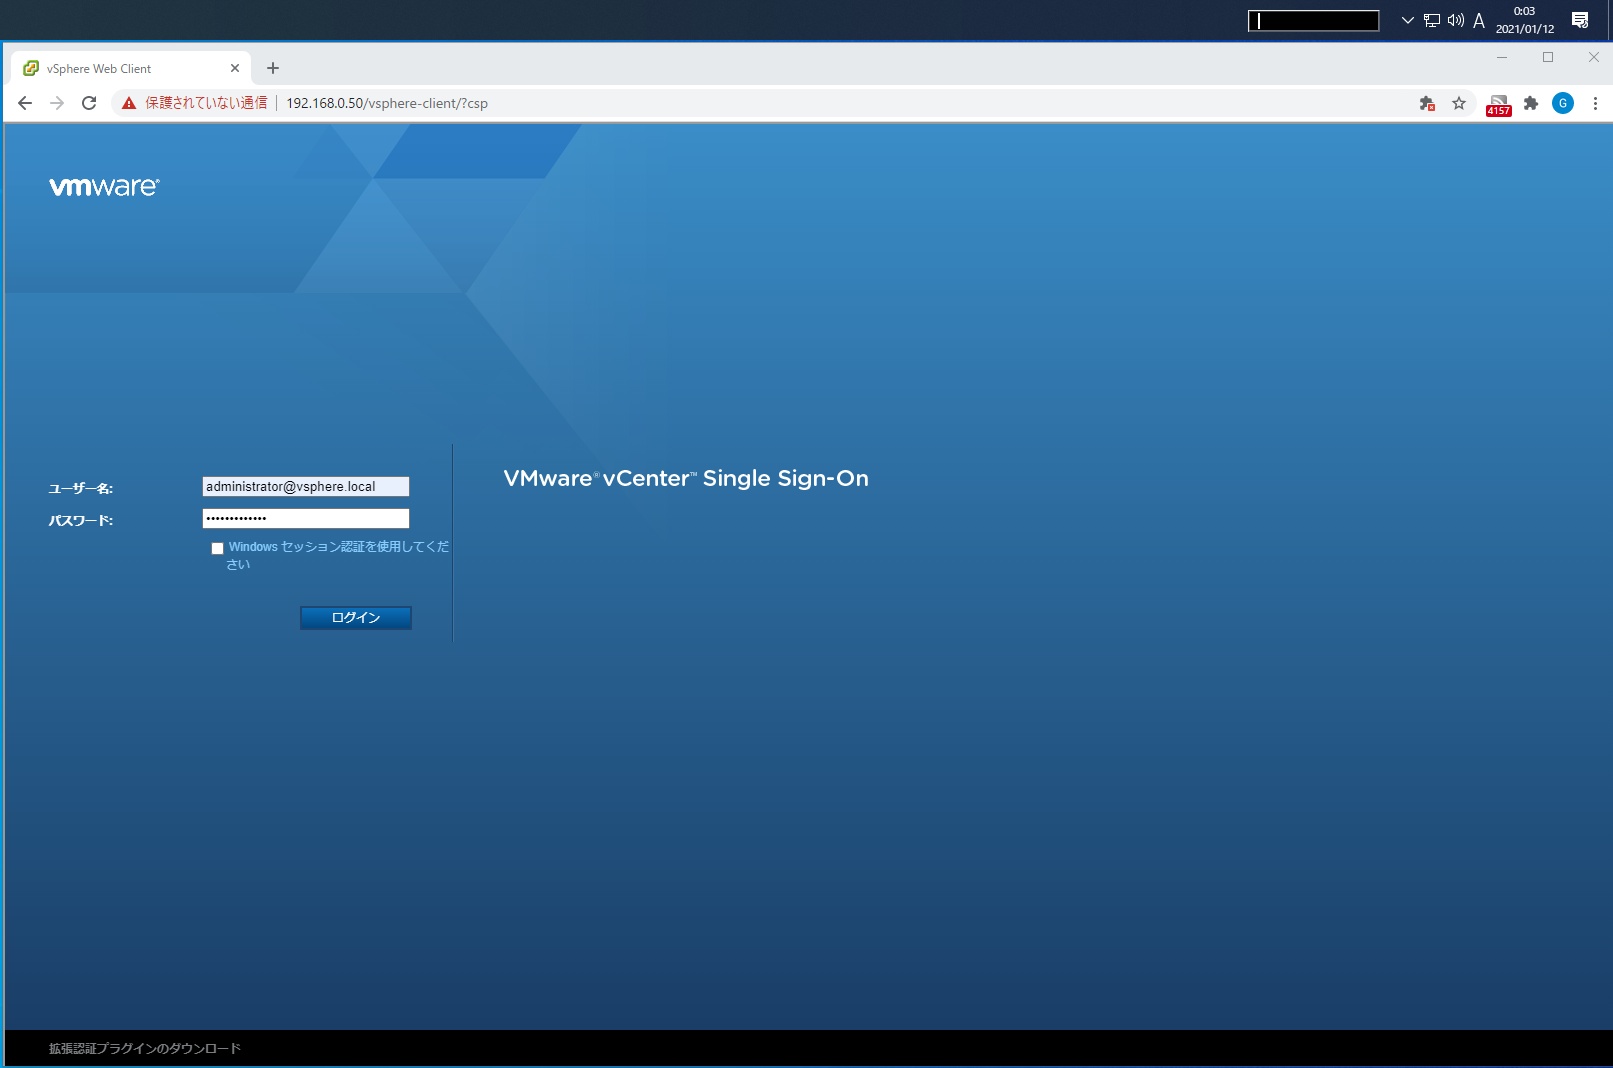This screenshot has width=1613, height=1068.
Task: Focus the パスワード password field
Action: point(306,518)
